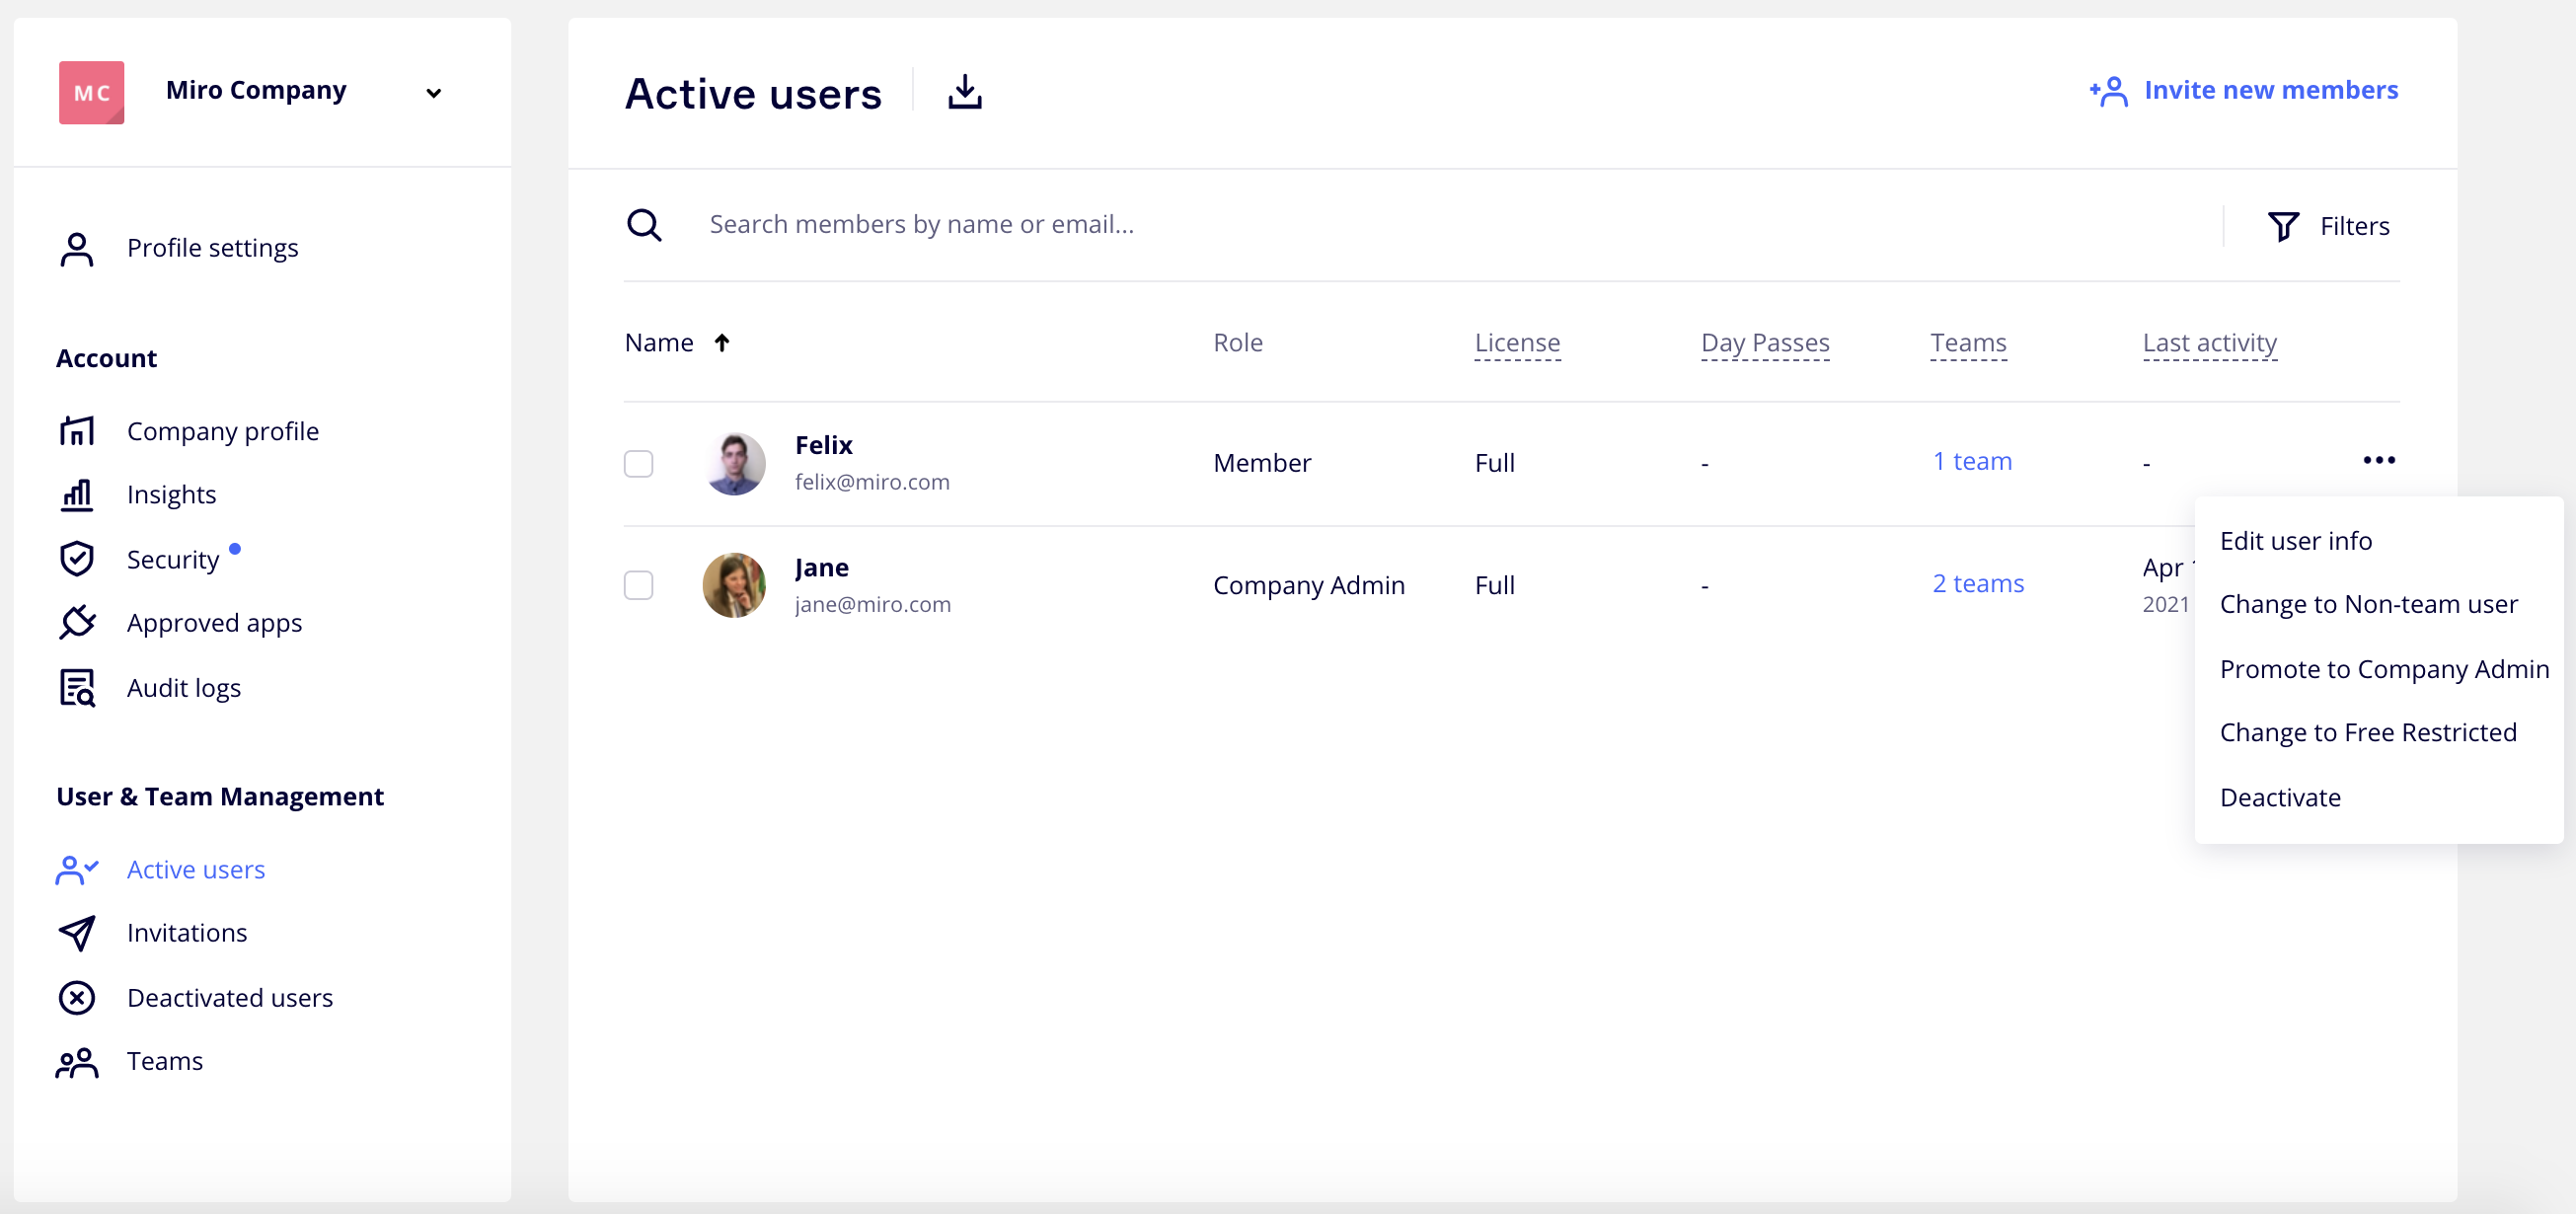This screenshot has height=1214, width=2576.
Task: Click the Miro Company MC logo
Action: pos(91,91)
